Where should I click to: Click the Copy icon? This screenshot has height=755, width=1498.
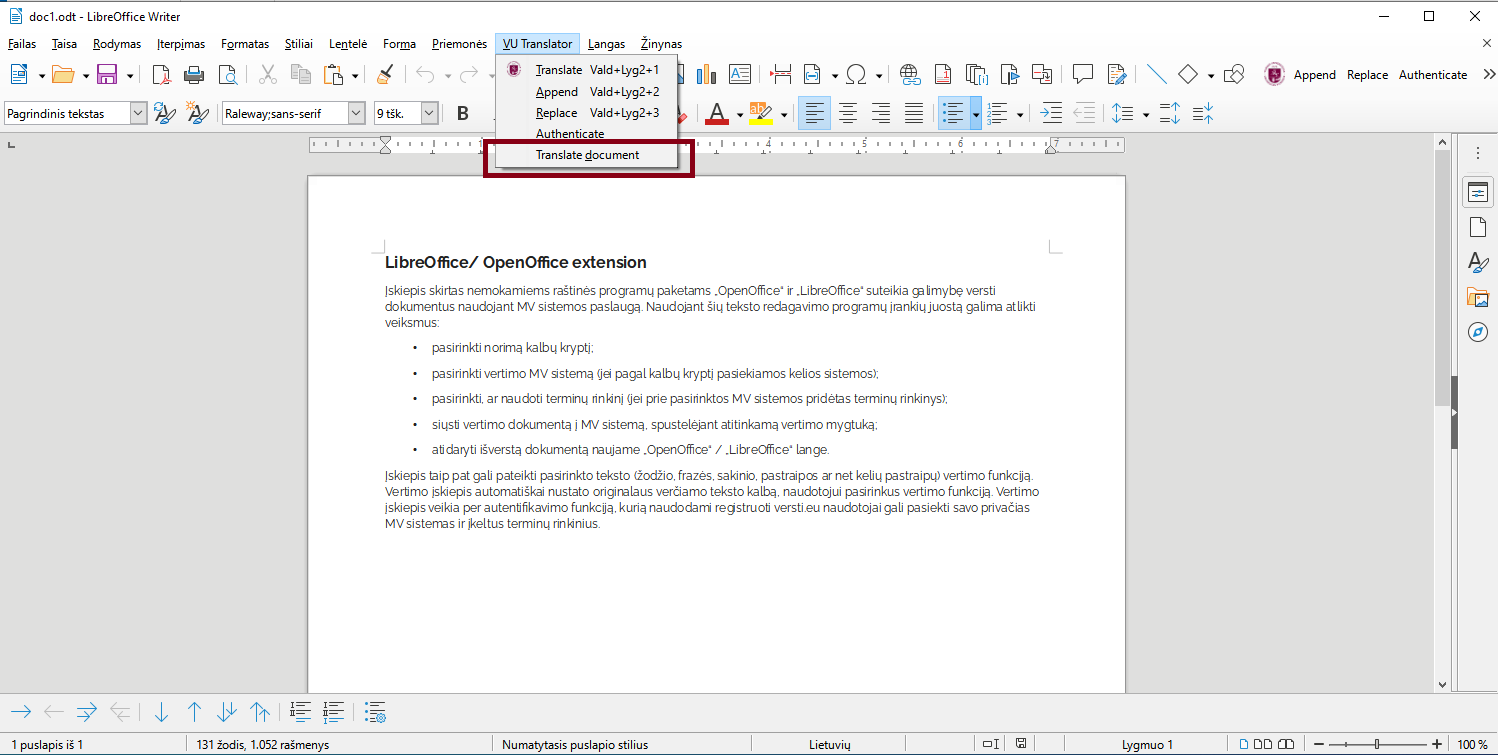301,74
